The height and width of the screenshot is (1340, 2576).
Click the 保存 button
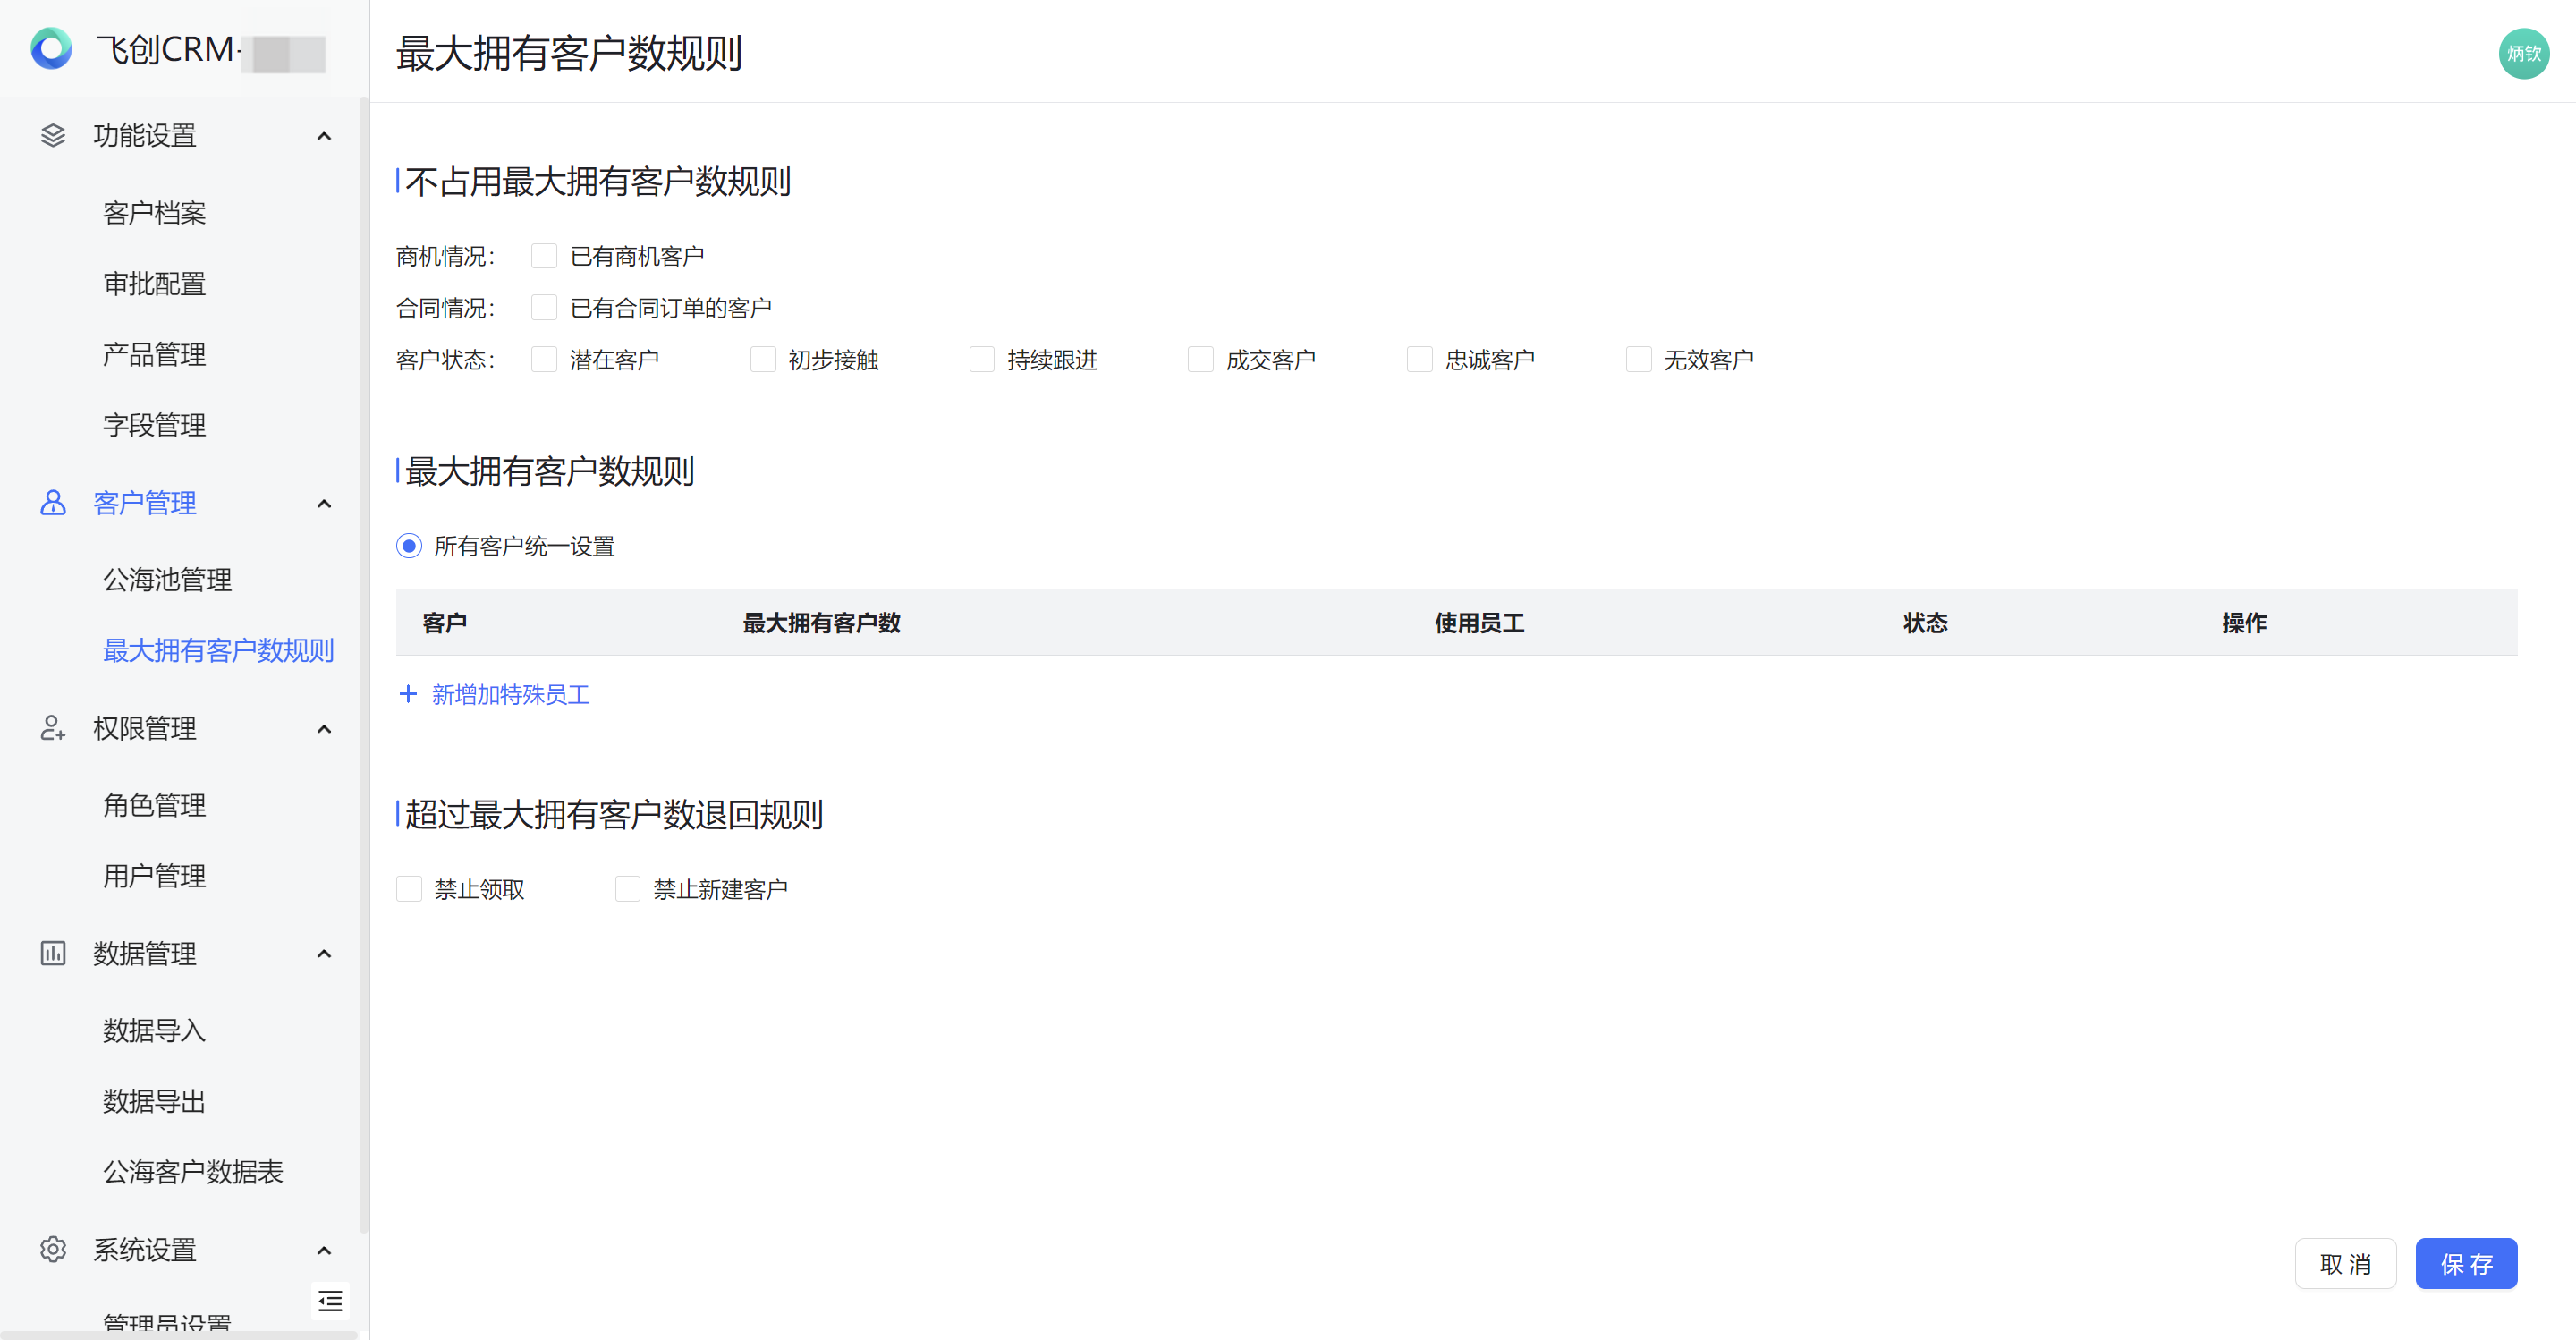(2465, 1264)
